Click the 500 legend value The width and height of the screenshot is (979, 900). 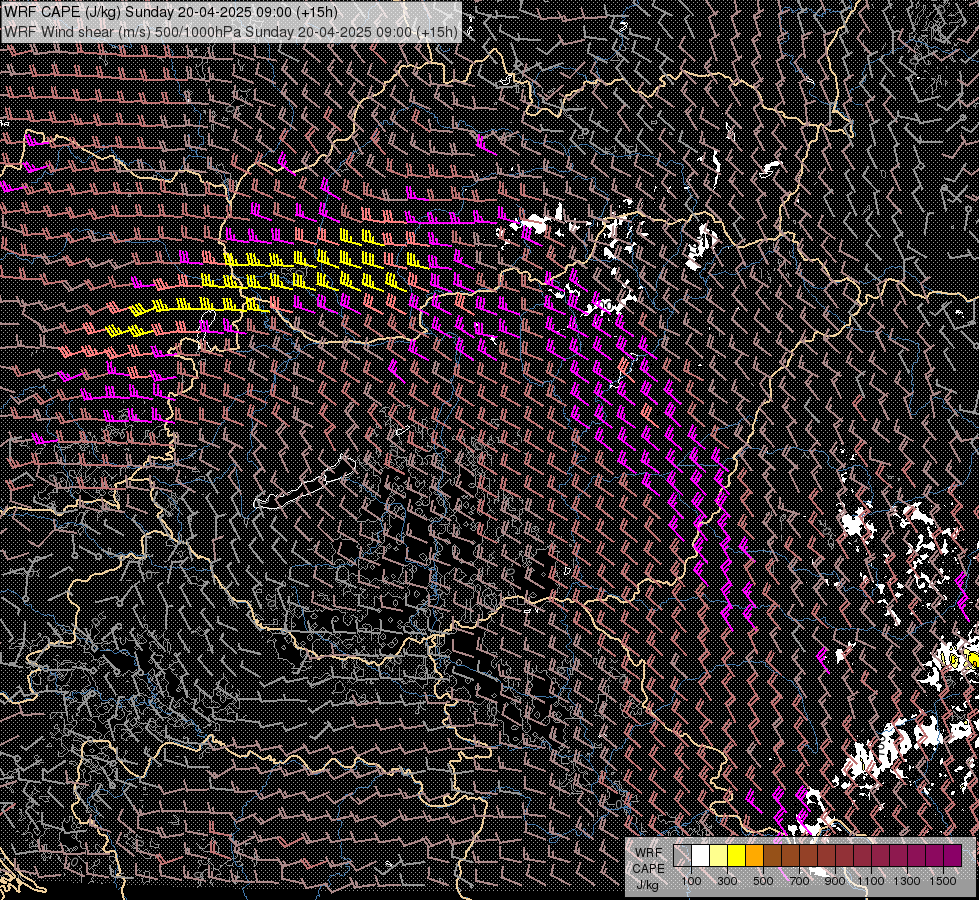[764, 881]
